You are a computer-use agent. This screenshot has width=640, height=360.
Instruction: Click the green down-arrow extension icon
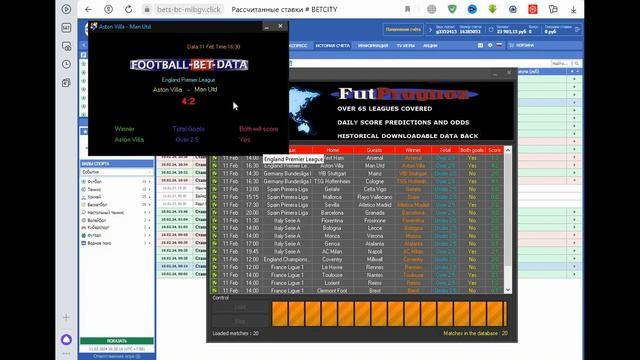492,9
